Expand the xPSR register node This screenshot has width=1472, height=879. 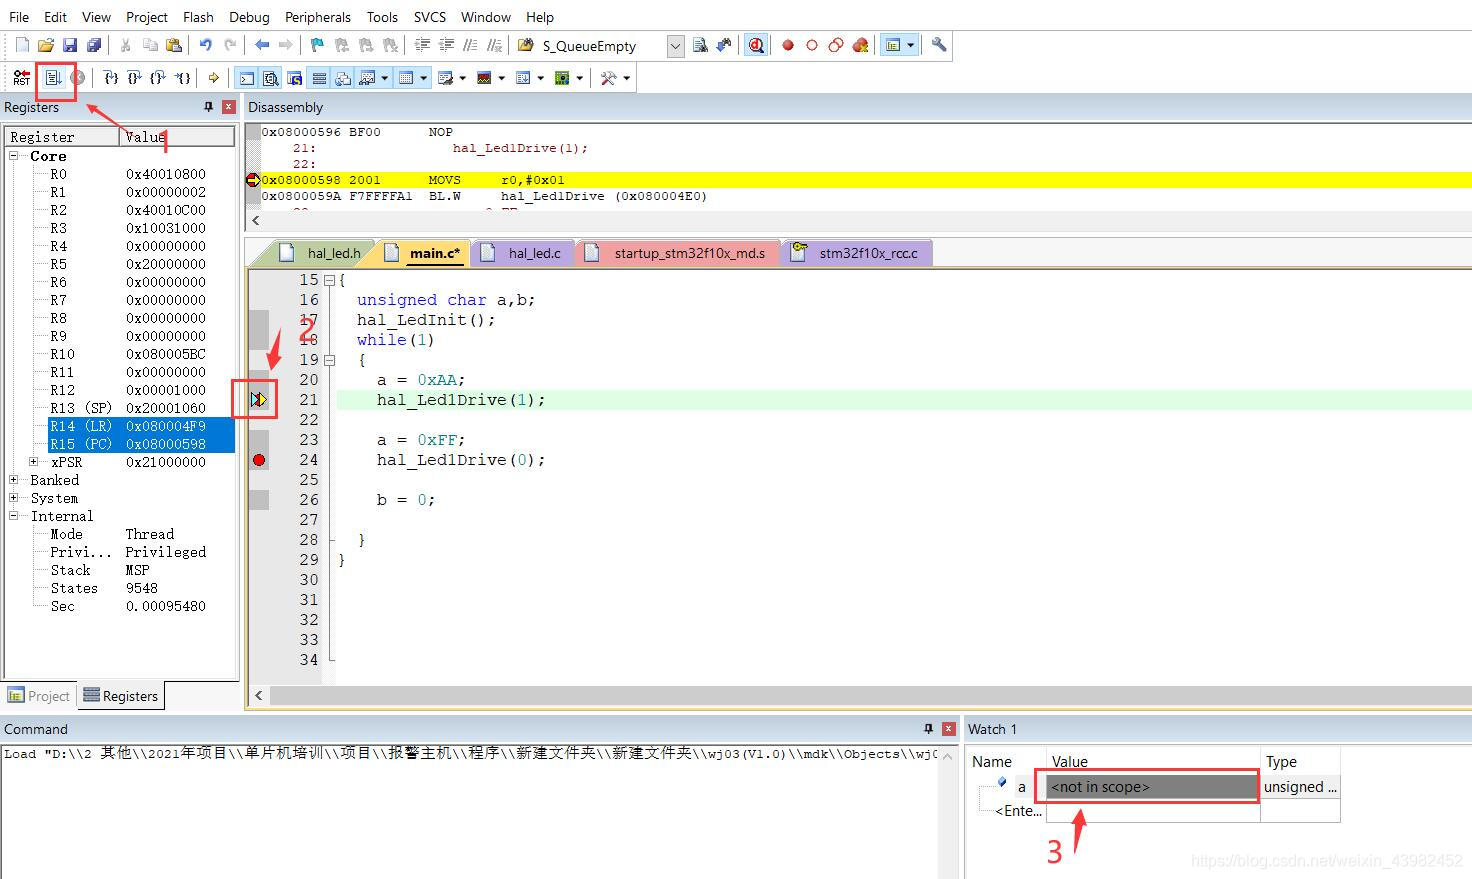[x=34, y=462]
